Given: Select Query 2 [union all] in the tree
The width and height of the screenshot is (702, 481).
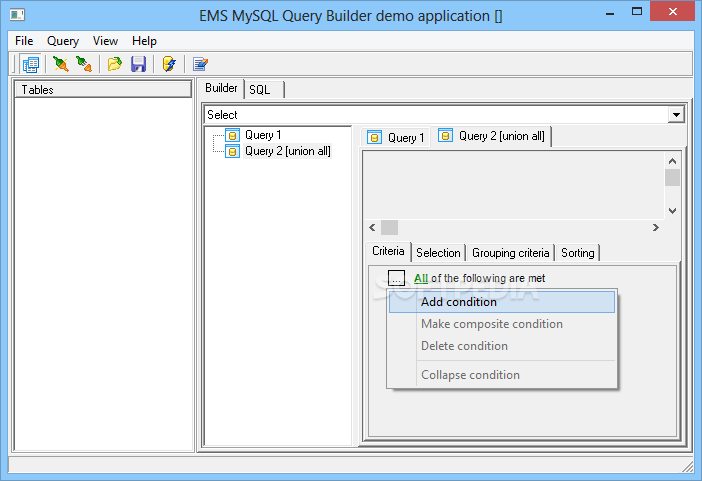Looking at the screenshot, I should [287, 151].
